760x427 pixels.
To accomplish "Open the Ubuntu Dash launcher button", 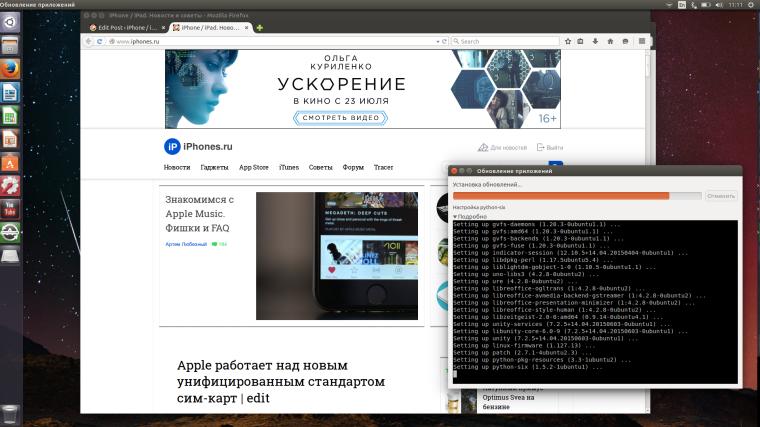I will point(10,22).
